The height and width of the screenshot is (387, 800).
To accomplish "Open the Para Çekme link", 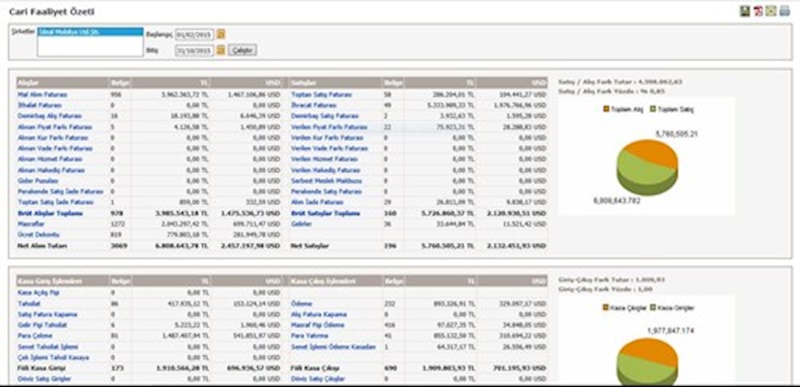I will [34, 336].
